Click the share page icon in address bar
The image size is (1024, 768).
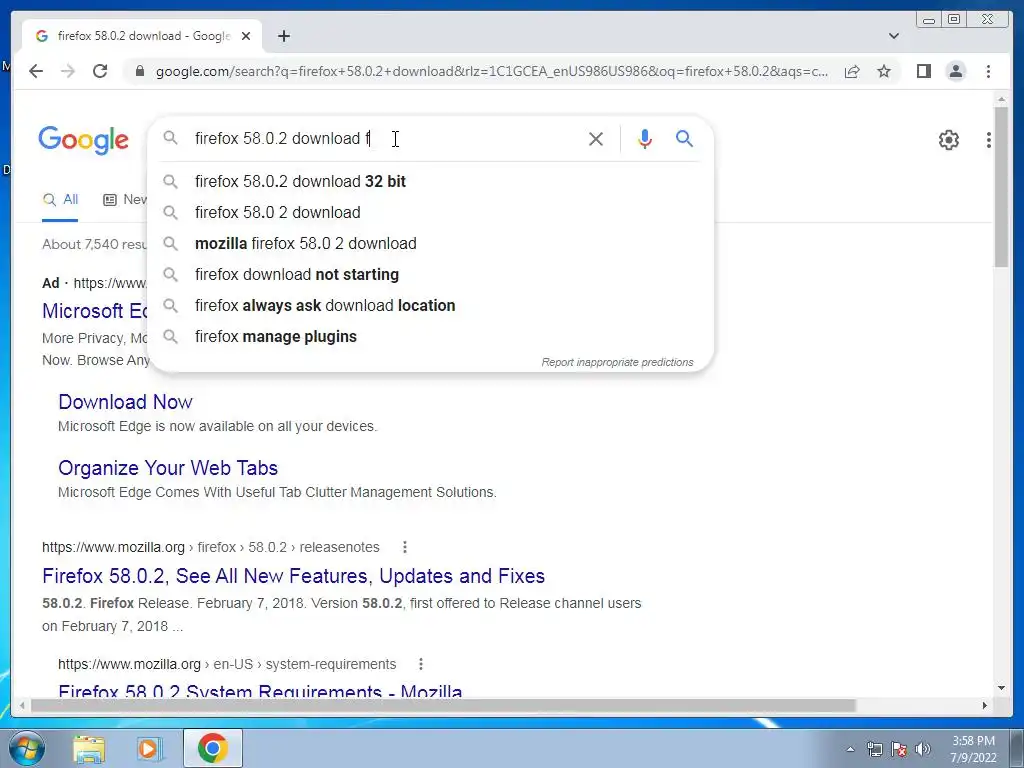point(852,71)
